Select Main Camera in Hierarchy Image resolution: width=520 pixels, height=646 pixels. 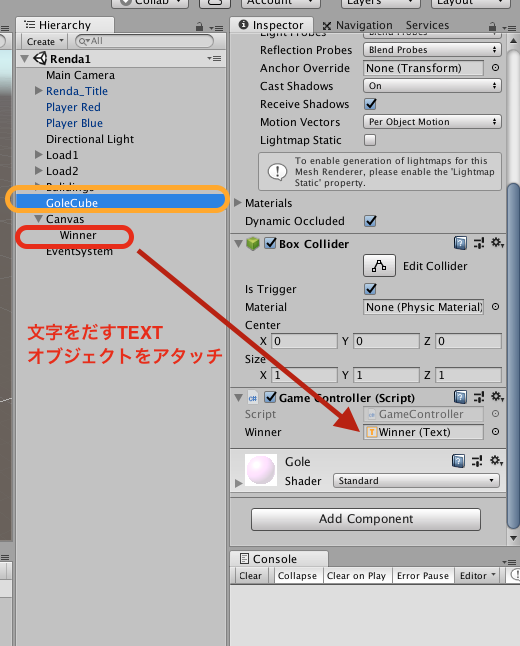tap(80, 75)
